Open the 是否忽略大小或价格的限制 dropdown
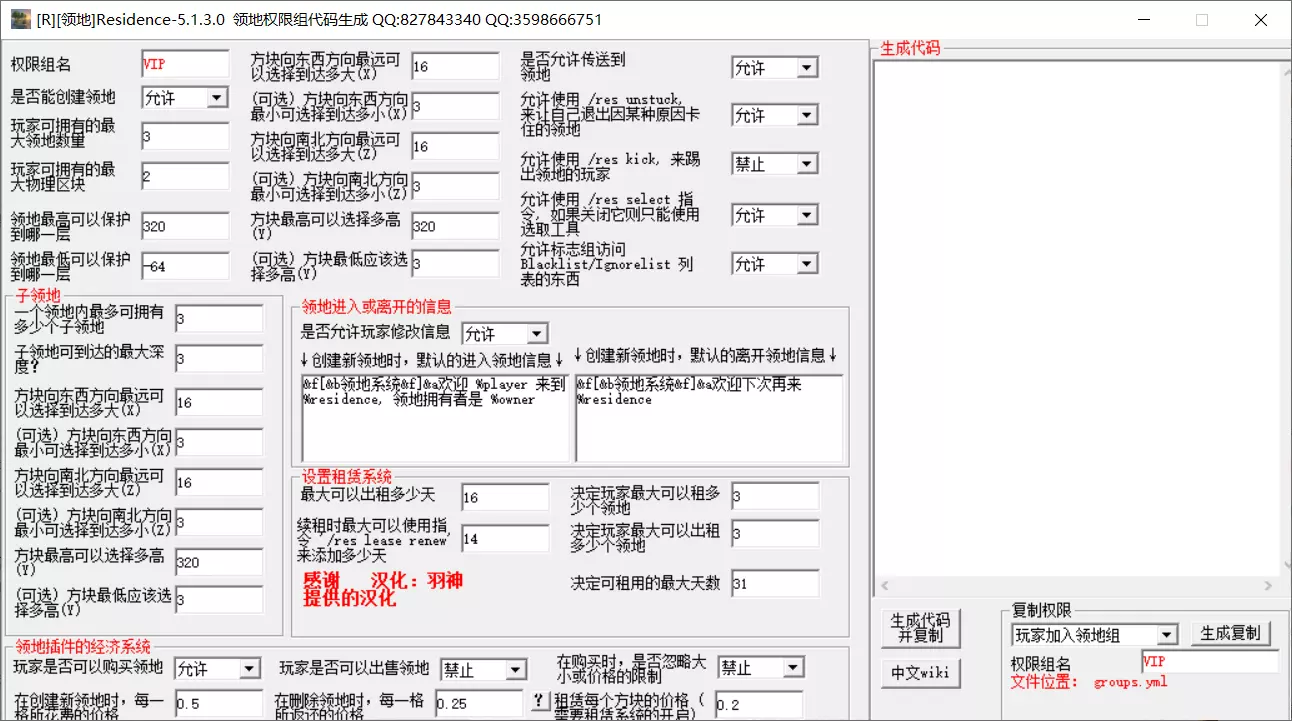Image resolution: width=1292 pixels, height=721 pixels. [762, 667]
